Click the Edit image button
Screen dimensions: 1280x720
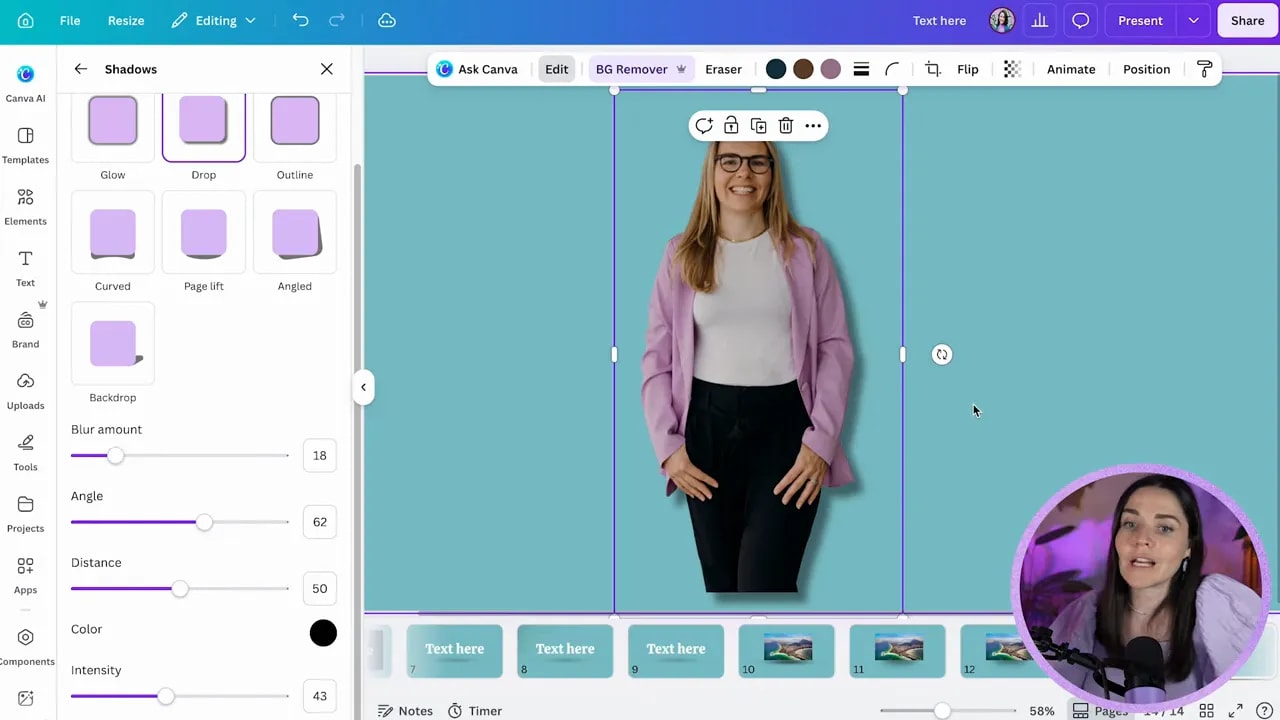click(x=556, y=69)
